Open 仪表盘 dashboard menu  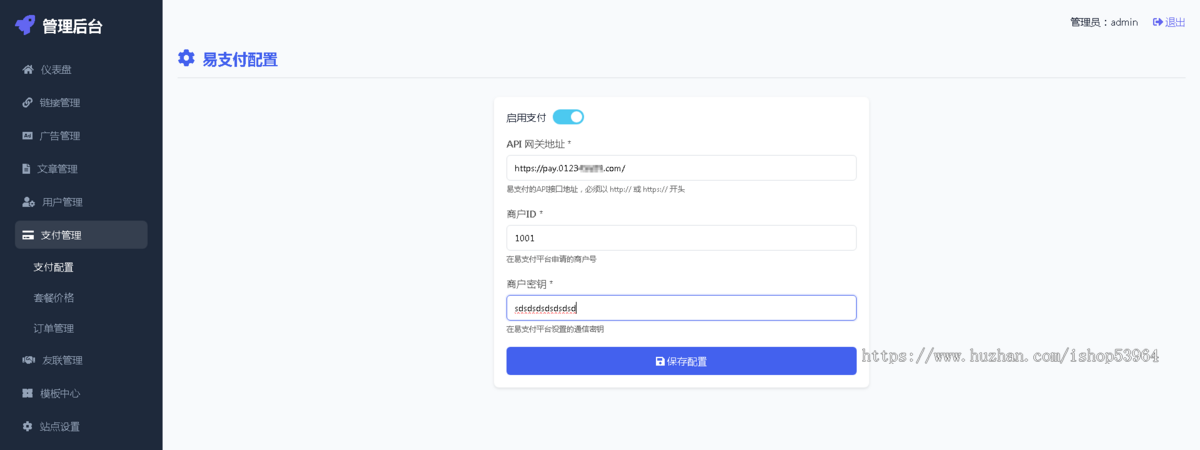[x=81, y=70]
